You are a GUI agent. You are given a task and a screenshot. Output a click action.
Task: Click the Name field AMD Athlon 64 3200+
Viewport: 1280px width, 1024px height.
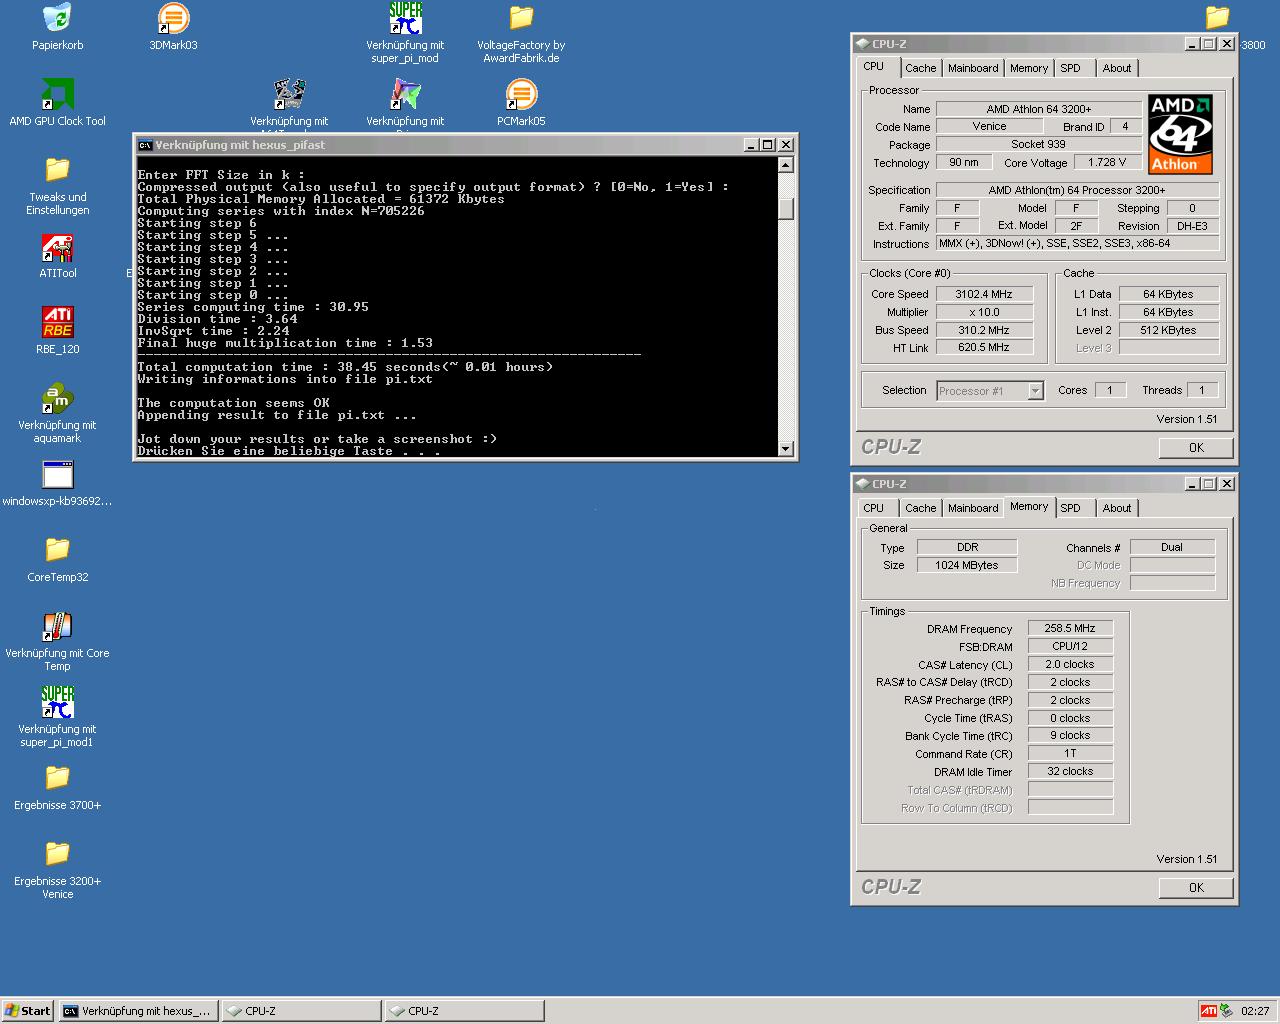pyautogui.click(x=1038, y=109)
